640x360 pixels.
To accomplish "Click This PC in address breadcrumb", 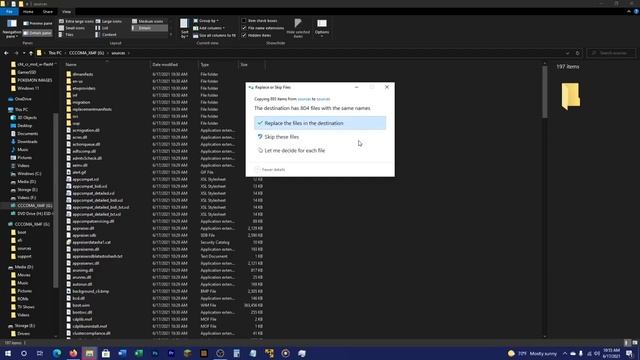I will pyautogui.click(x=55, y=53).
